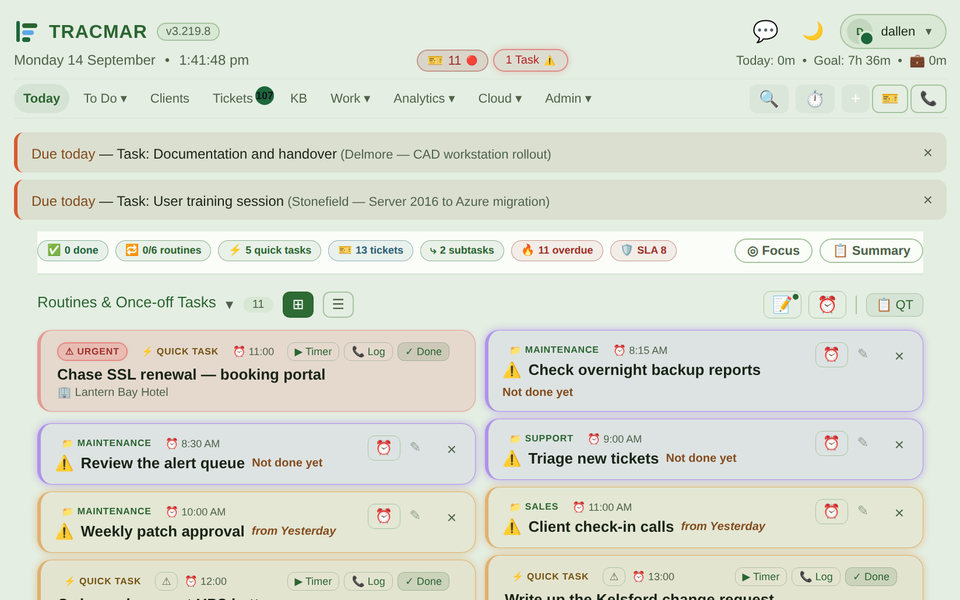Image resolution: width=960 pixels, height=600 pixels.
Task: Mark Chase SSL renewal as Done
Action: (x=423, y=351)
